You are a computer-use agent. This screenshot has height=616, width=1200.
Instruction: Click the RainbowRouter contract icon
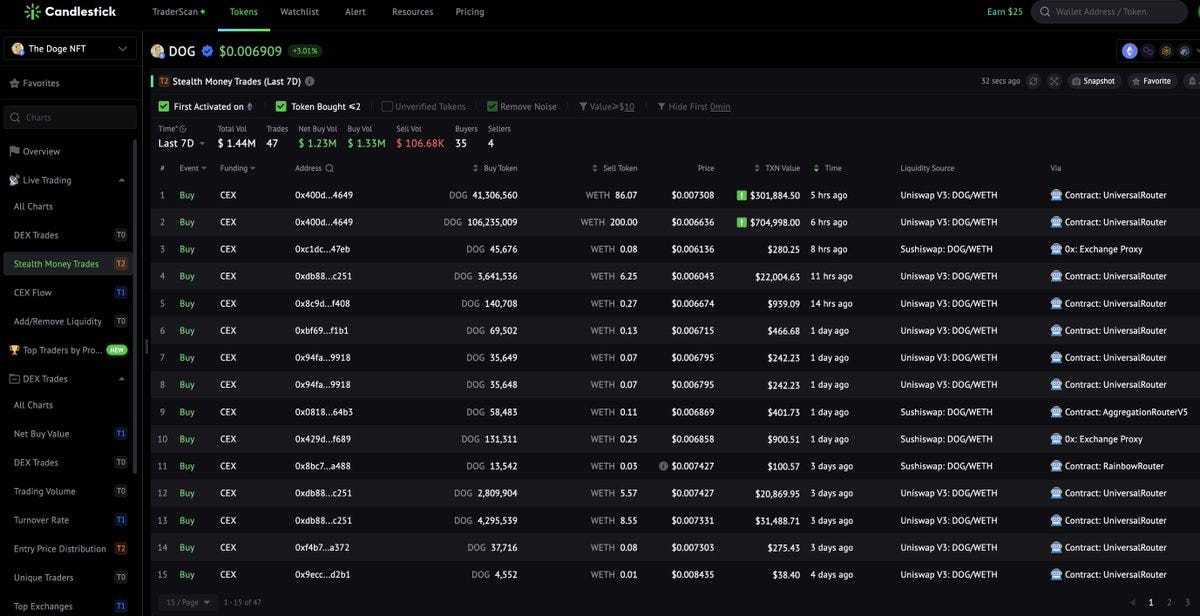(x=1056, y=466)
